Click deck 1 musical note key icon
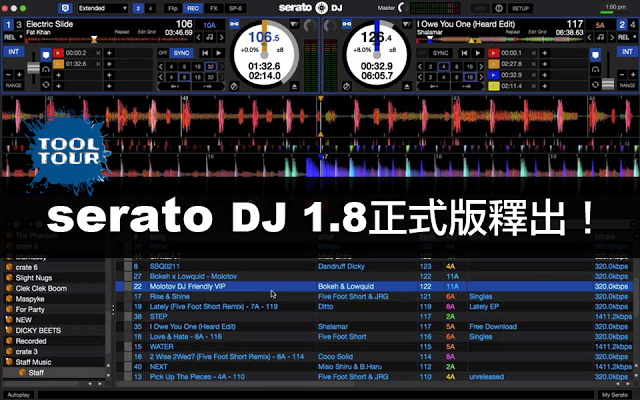This screenshot has height=400, width=640. pos(210,38)
